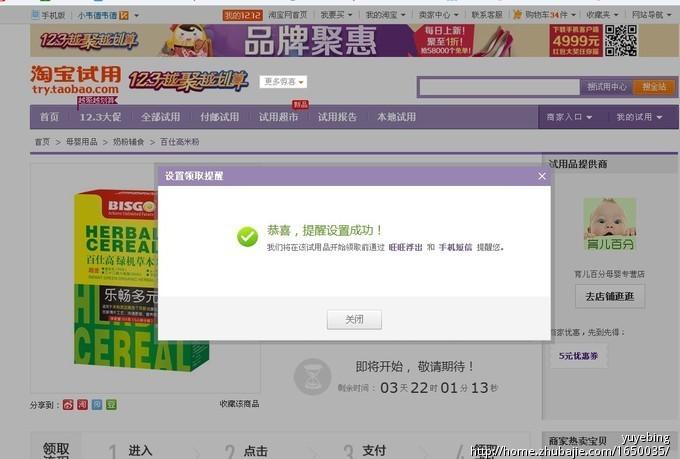Click the 奶粉辅食 breadcrumb
Screen dimensions: 680x459
click(x=128, y=142)
